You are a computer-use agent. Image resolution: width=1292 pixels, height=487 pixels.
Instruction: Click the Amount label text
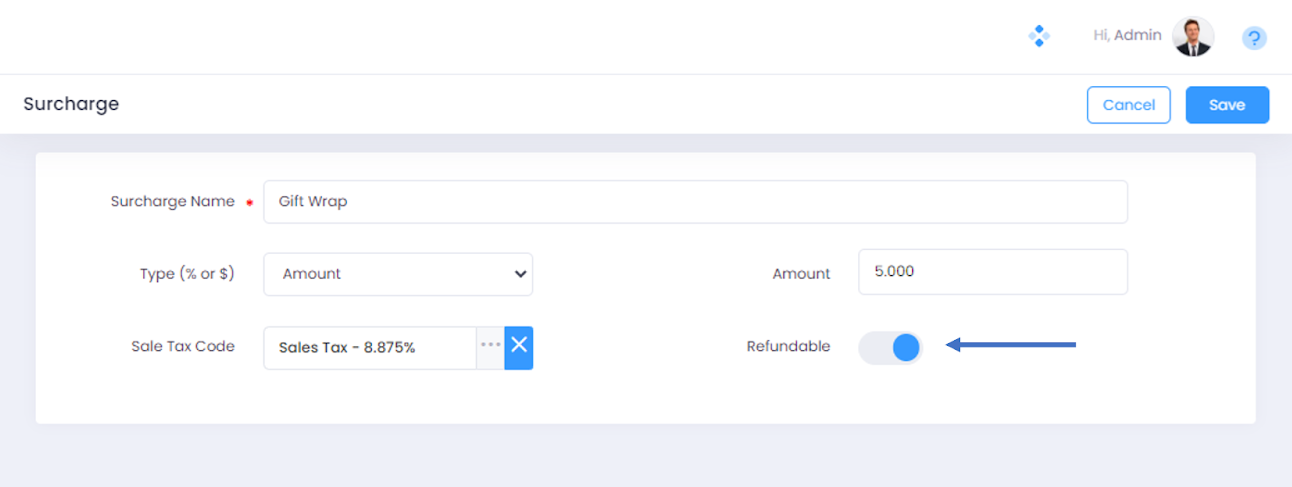801,274
